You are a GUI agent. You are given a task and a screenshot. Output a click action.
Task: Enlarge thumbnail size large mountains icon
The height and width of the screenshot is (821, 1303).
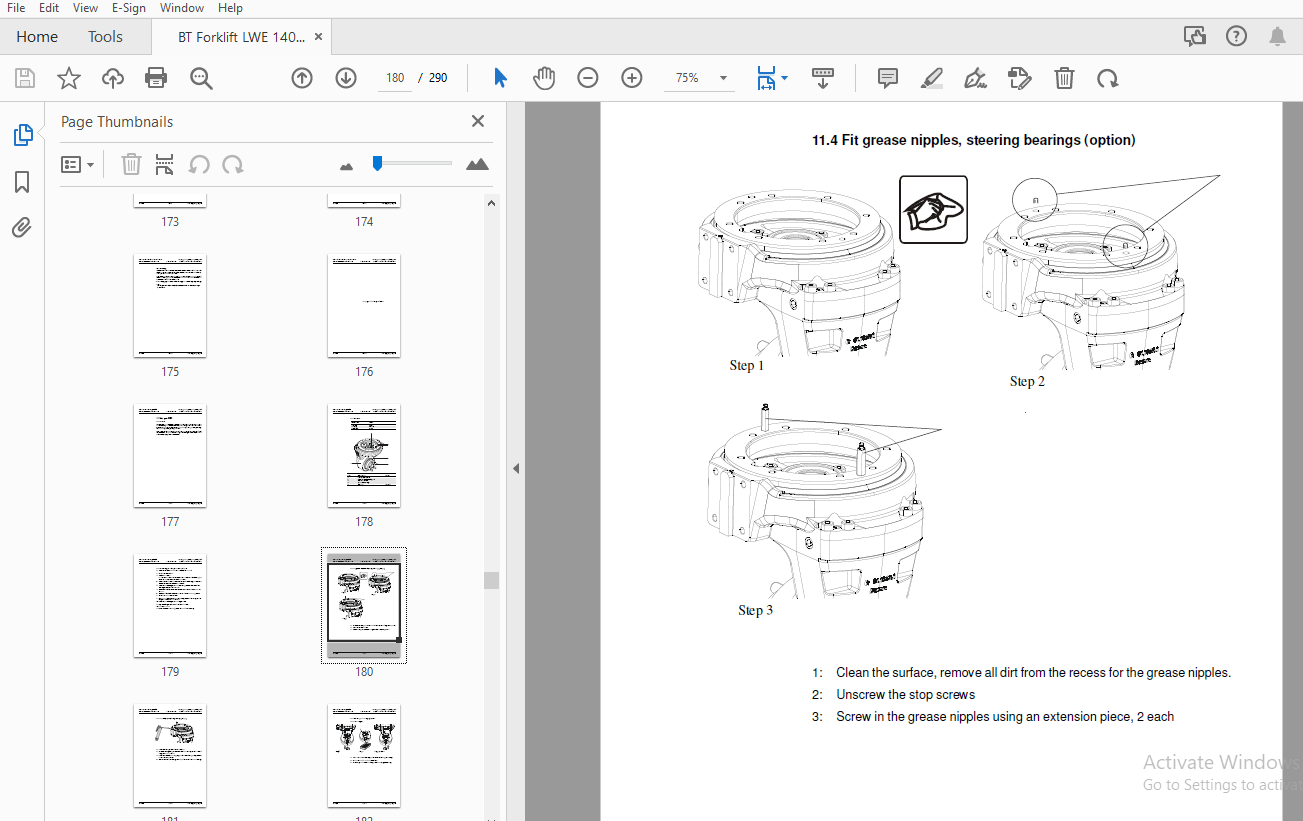click(477, 164)
